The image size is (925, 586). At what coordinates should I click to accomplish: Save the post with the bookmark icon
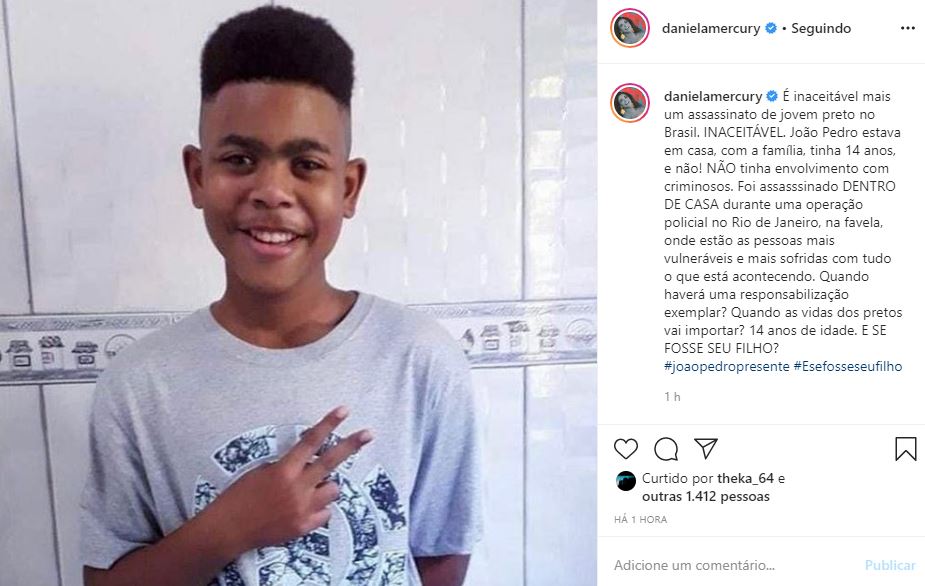[x=906, y=449]
